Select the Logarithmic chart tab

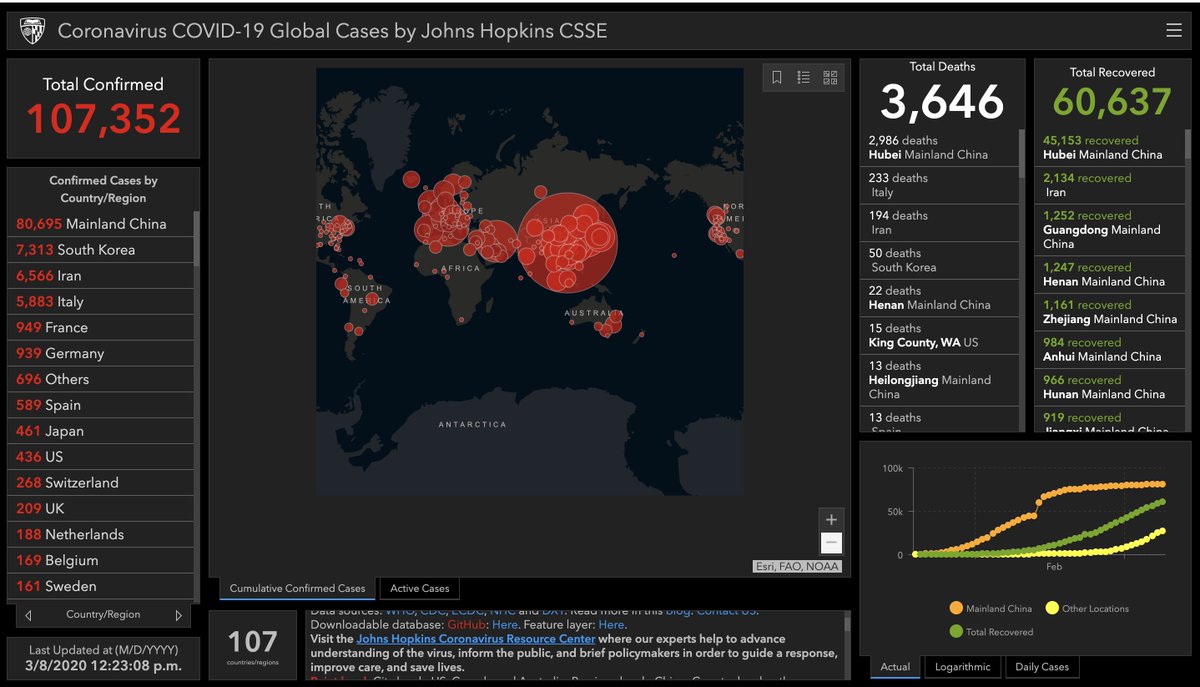coord(963,667)
